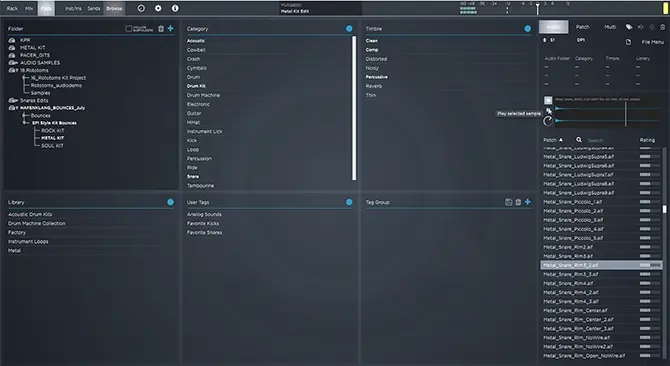Add a new folder with plus icon
The image size is (670, 366).
click(170, 28)
